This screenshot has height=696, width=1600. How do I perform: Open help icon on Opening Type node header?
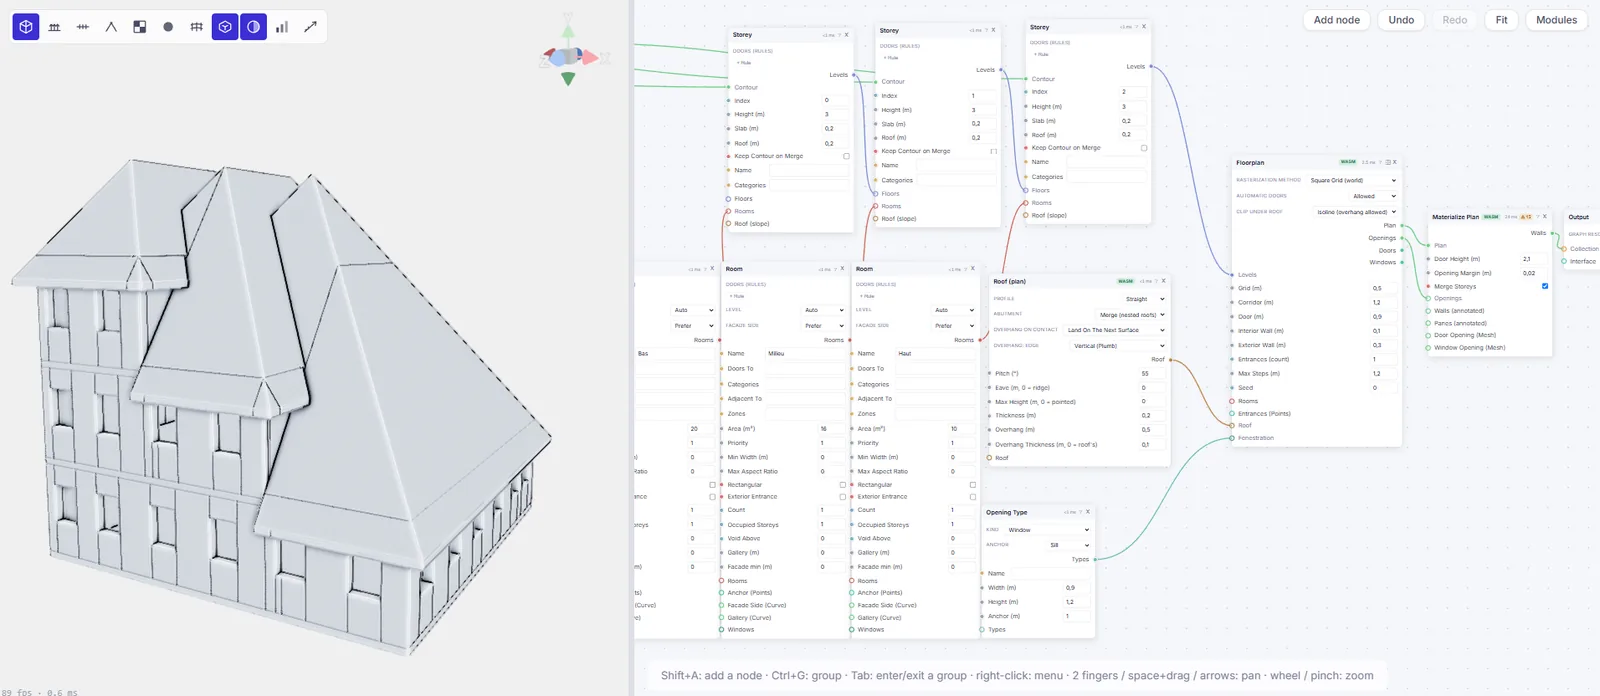(1081, 512)
